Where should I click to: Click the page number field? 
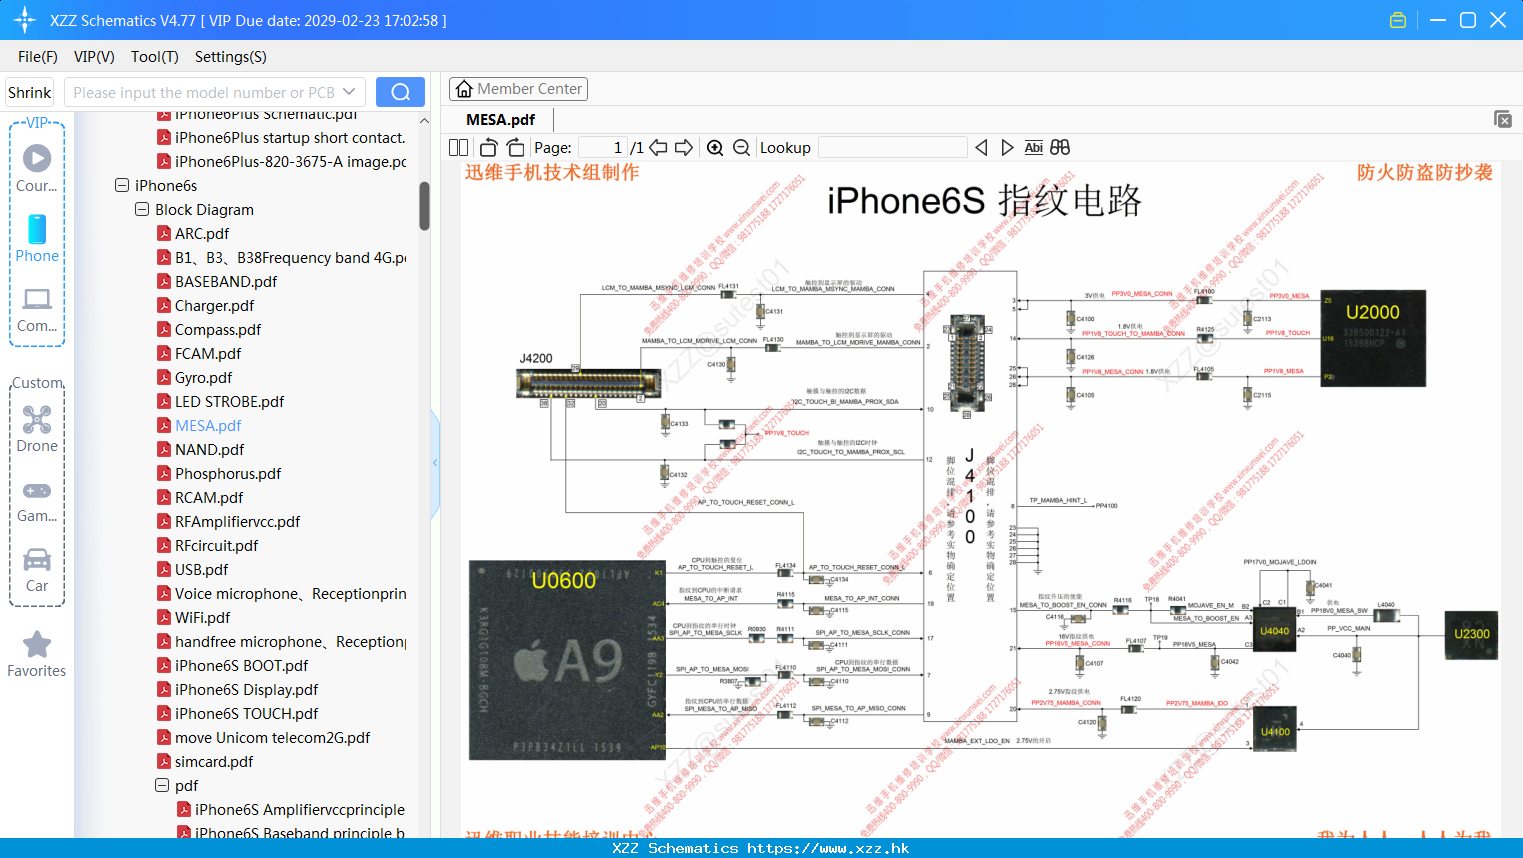pyautogui.click(x=603, y=147)
